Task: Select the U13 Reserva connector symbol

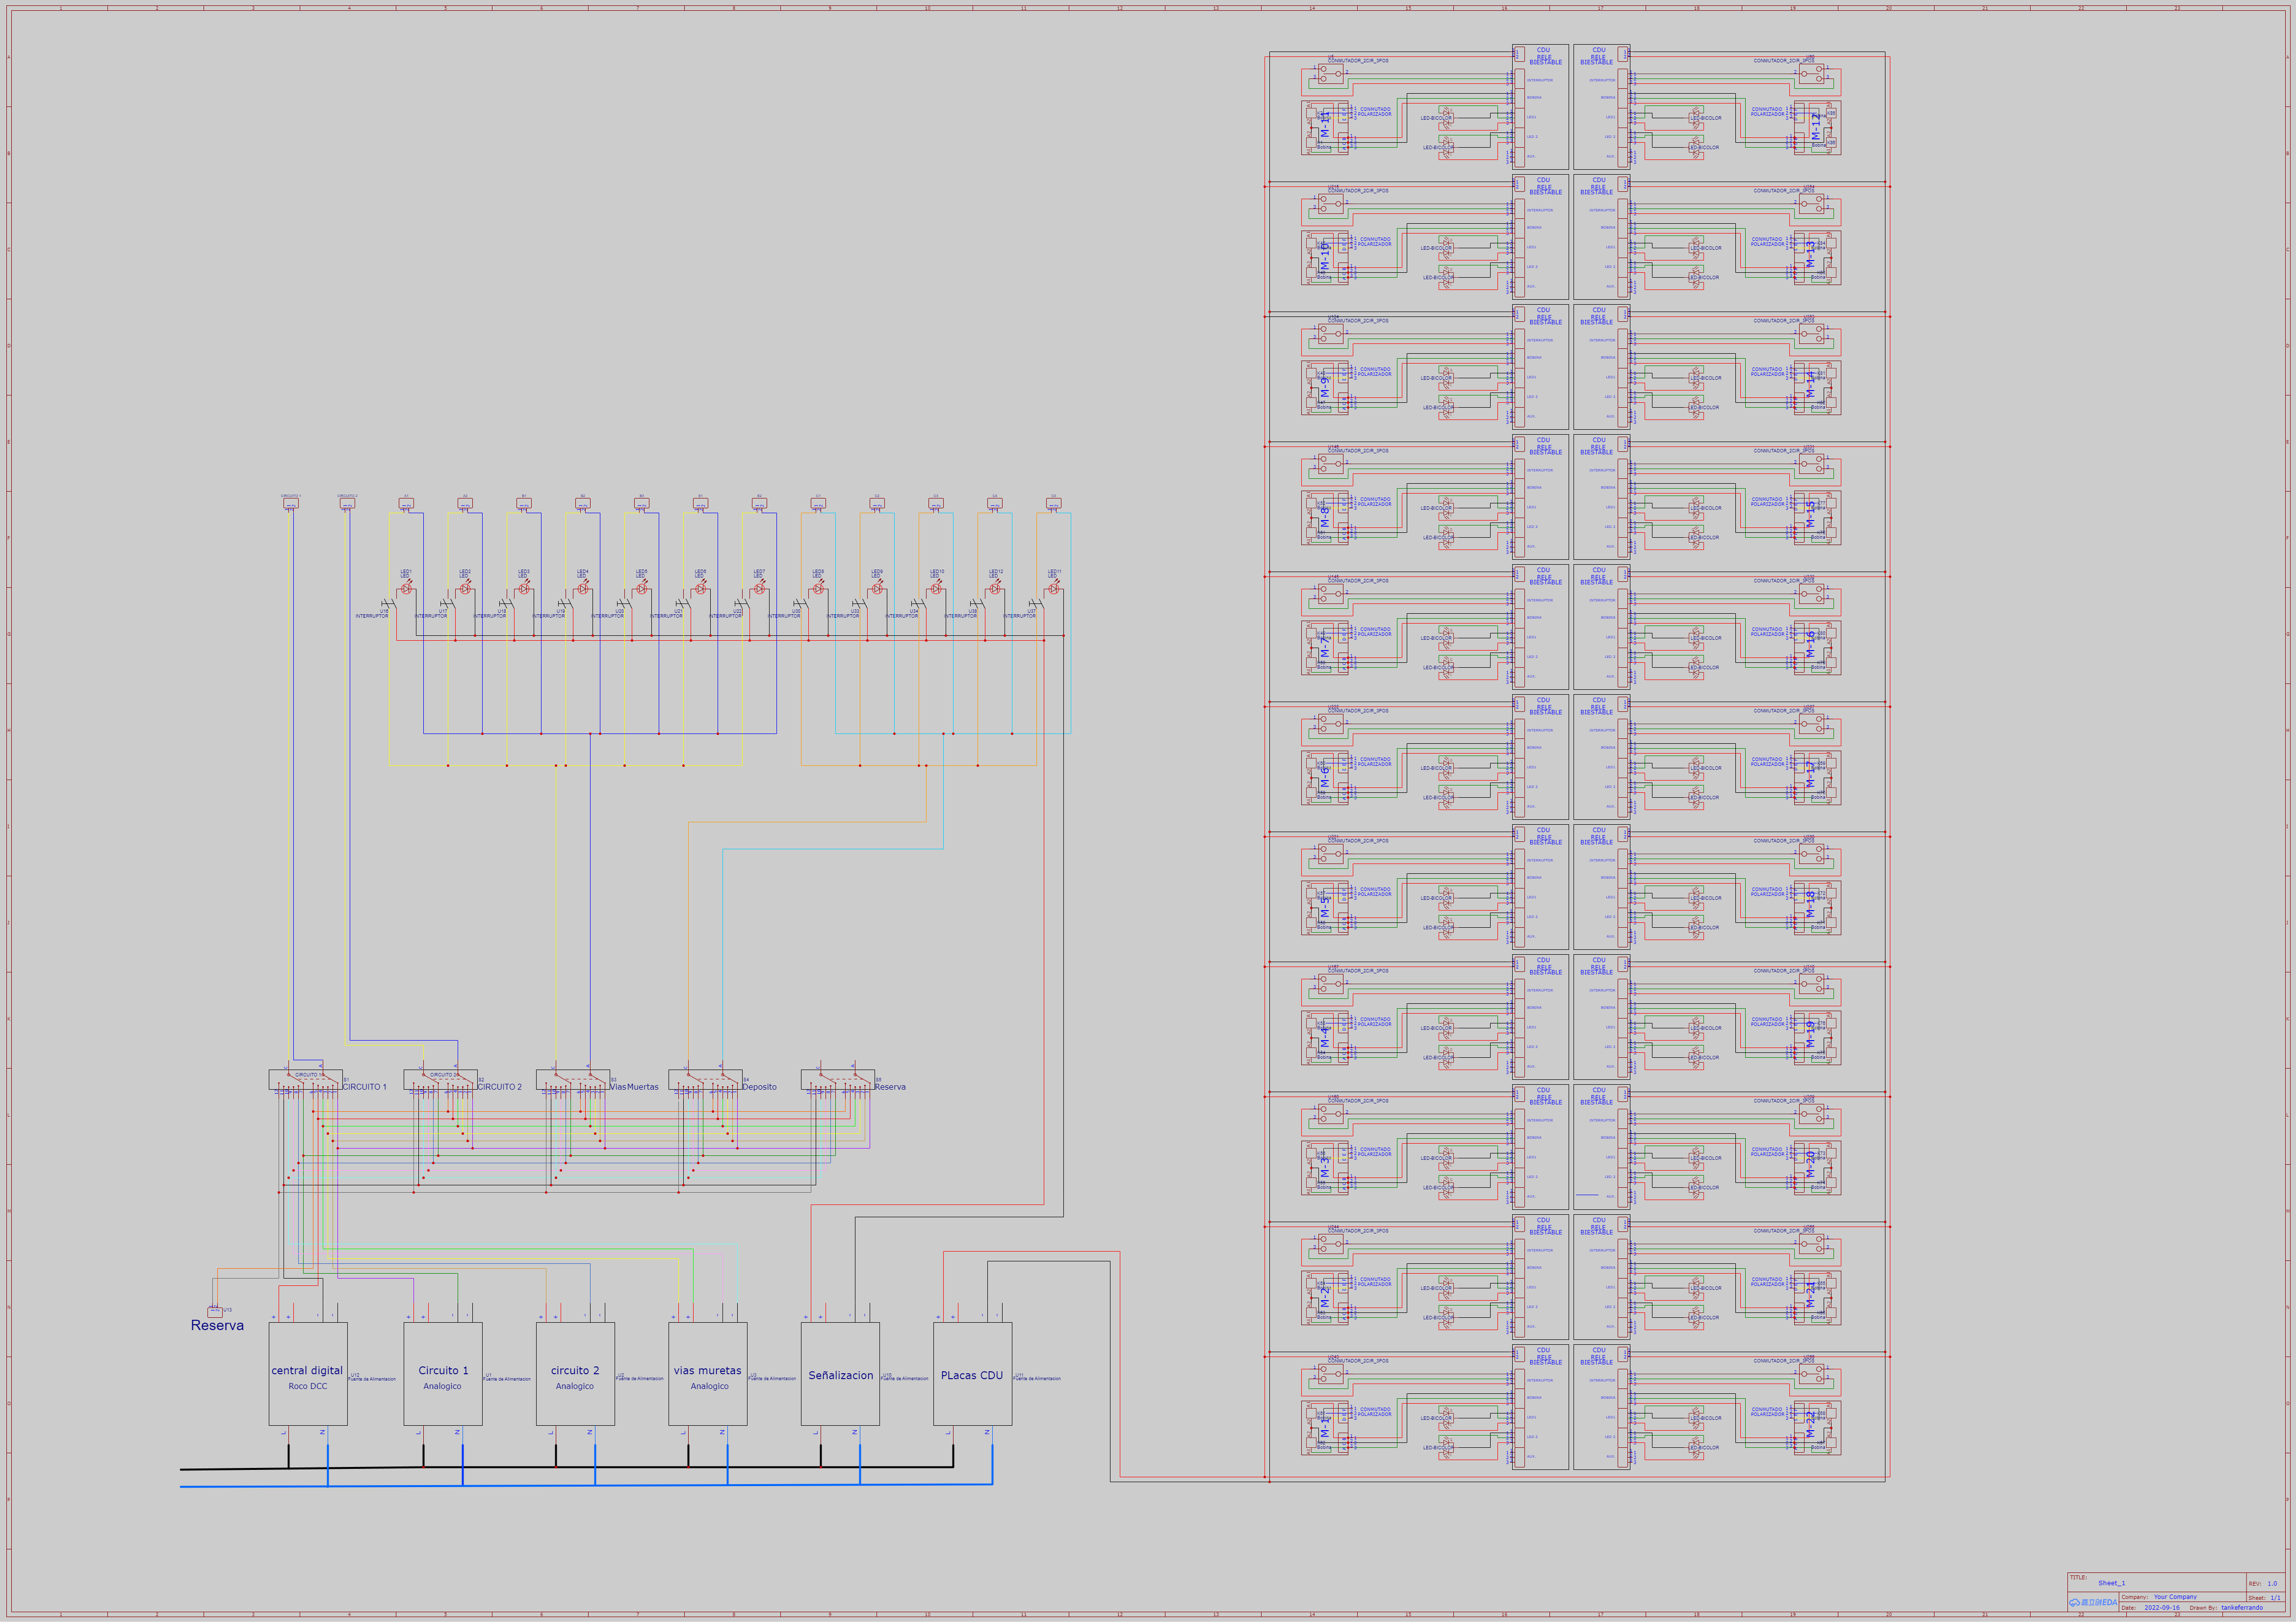Action: point(214,1311)
